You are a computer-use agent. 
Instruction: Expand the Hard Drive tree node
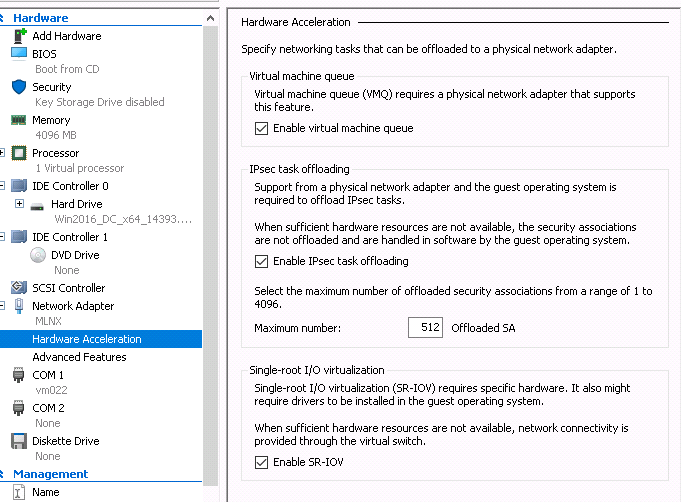pyautogui.click(x=20, y=204)
